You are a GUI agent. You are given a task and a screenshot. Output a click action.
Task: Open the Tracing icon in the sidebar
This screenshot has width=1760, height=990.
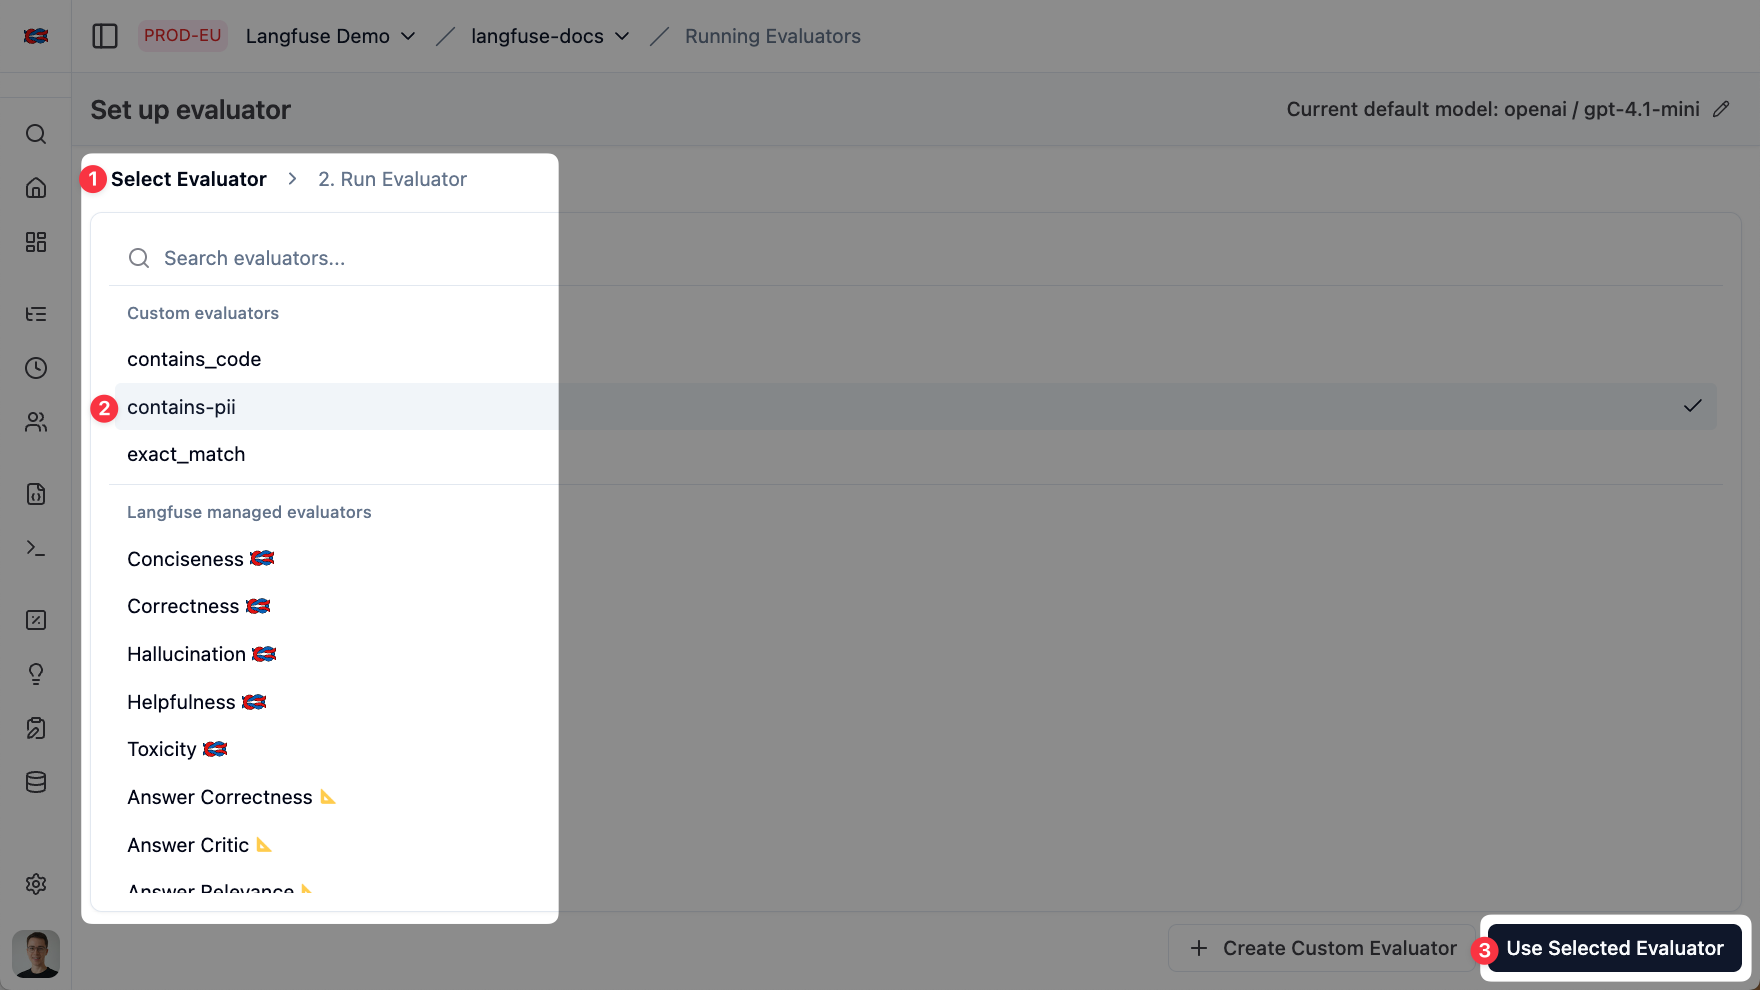[36, 314]
